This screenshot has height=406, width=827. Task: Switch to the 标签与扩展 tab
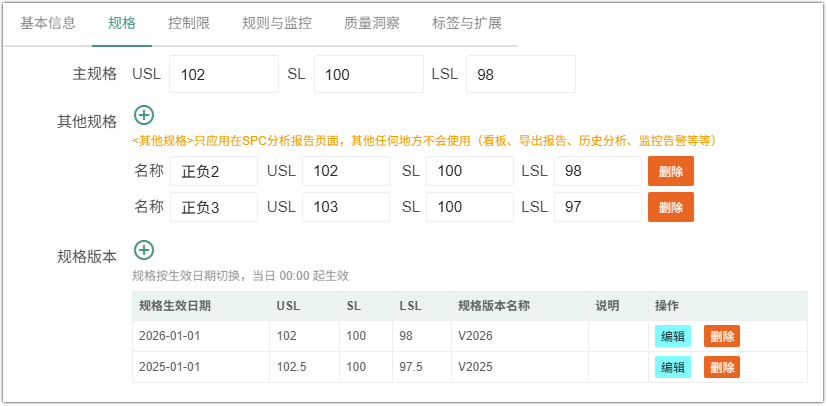click(467, 23)
